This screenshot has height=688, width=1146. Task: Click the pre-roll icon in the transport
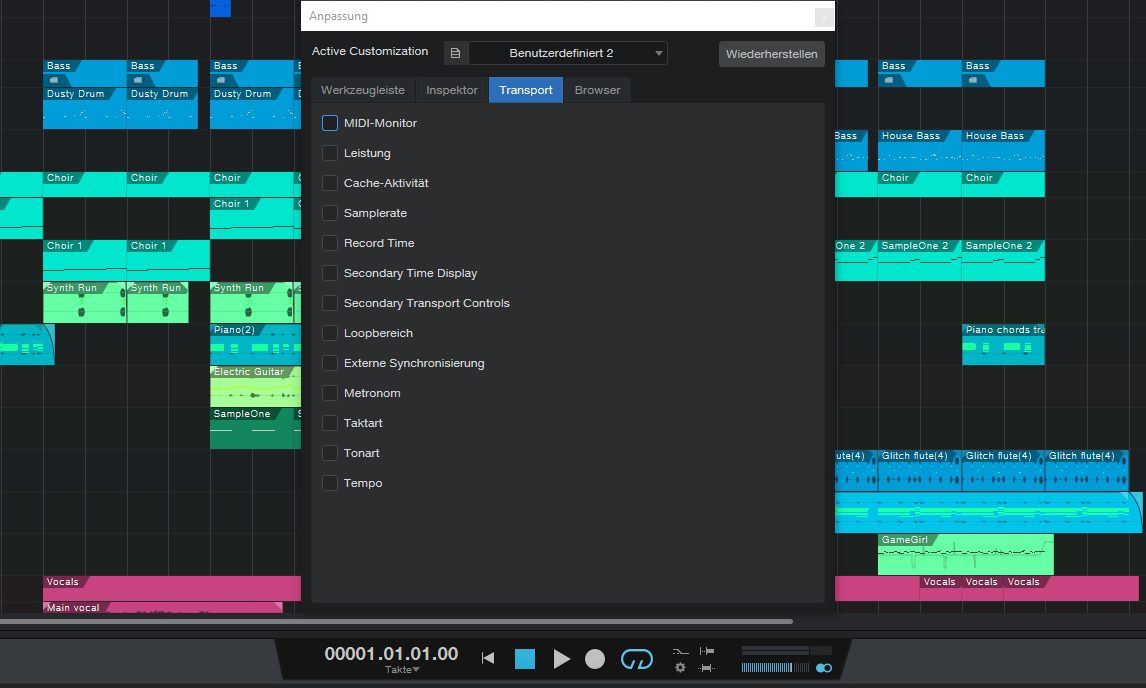click(680, 651)
